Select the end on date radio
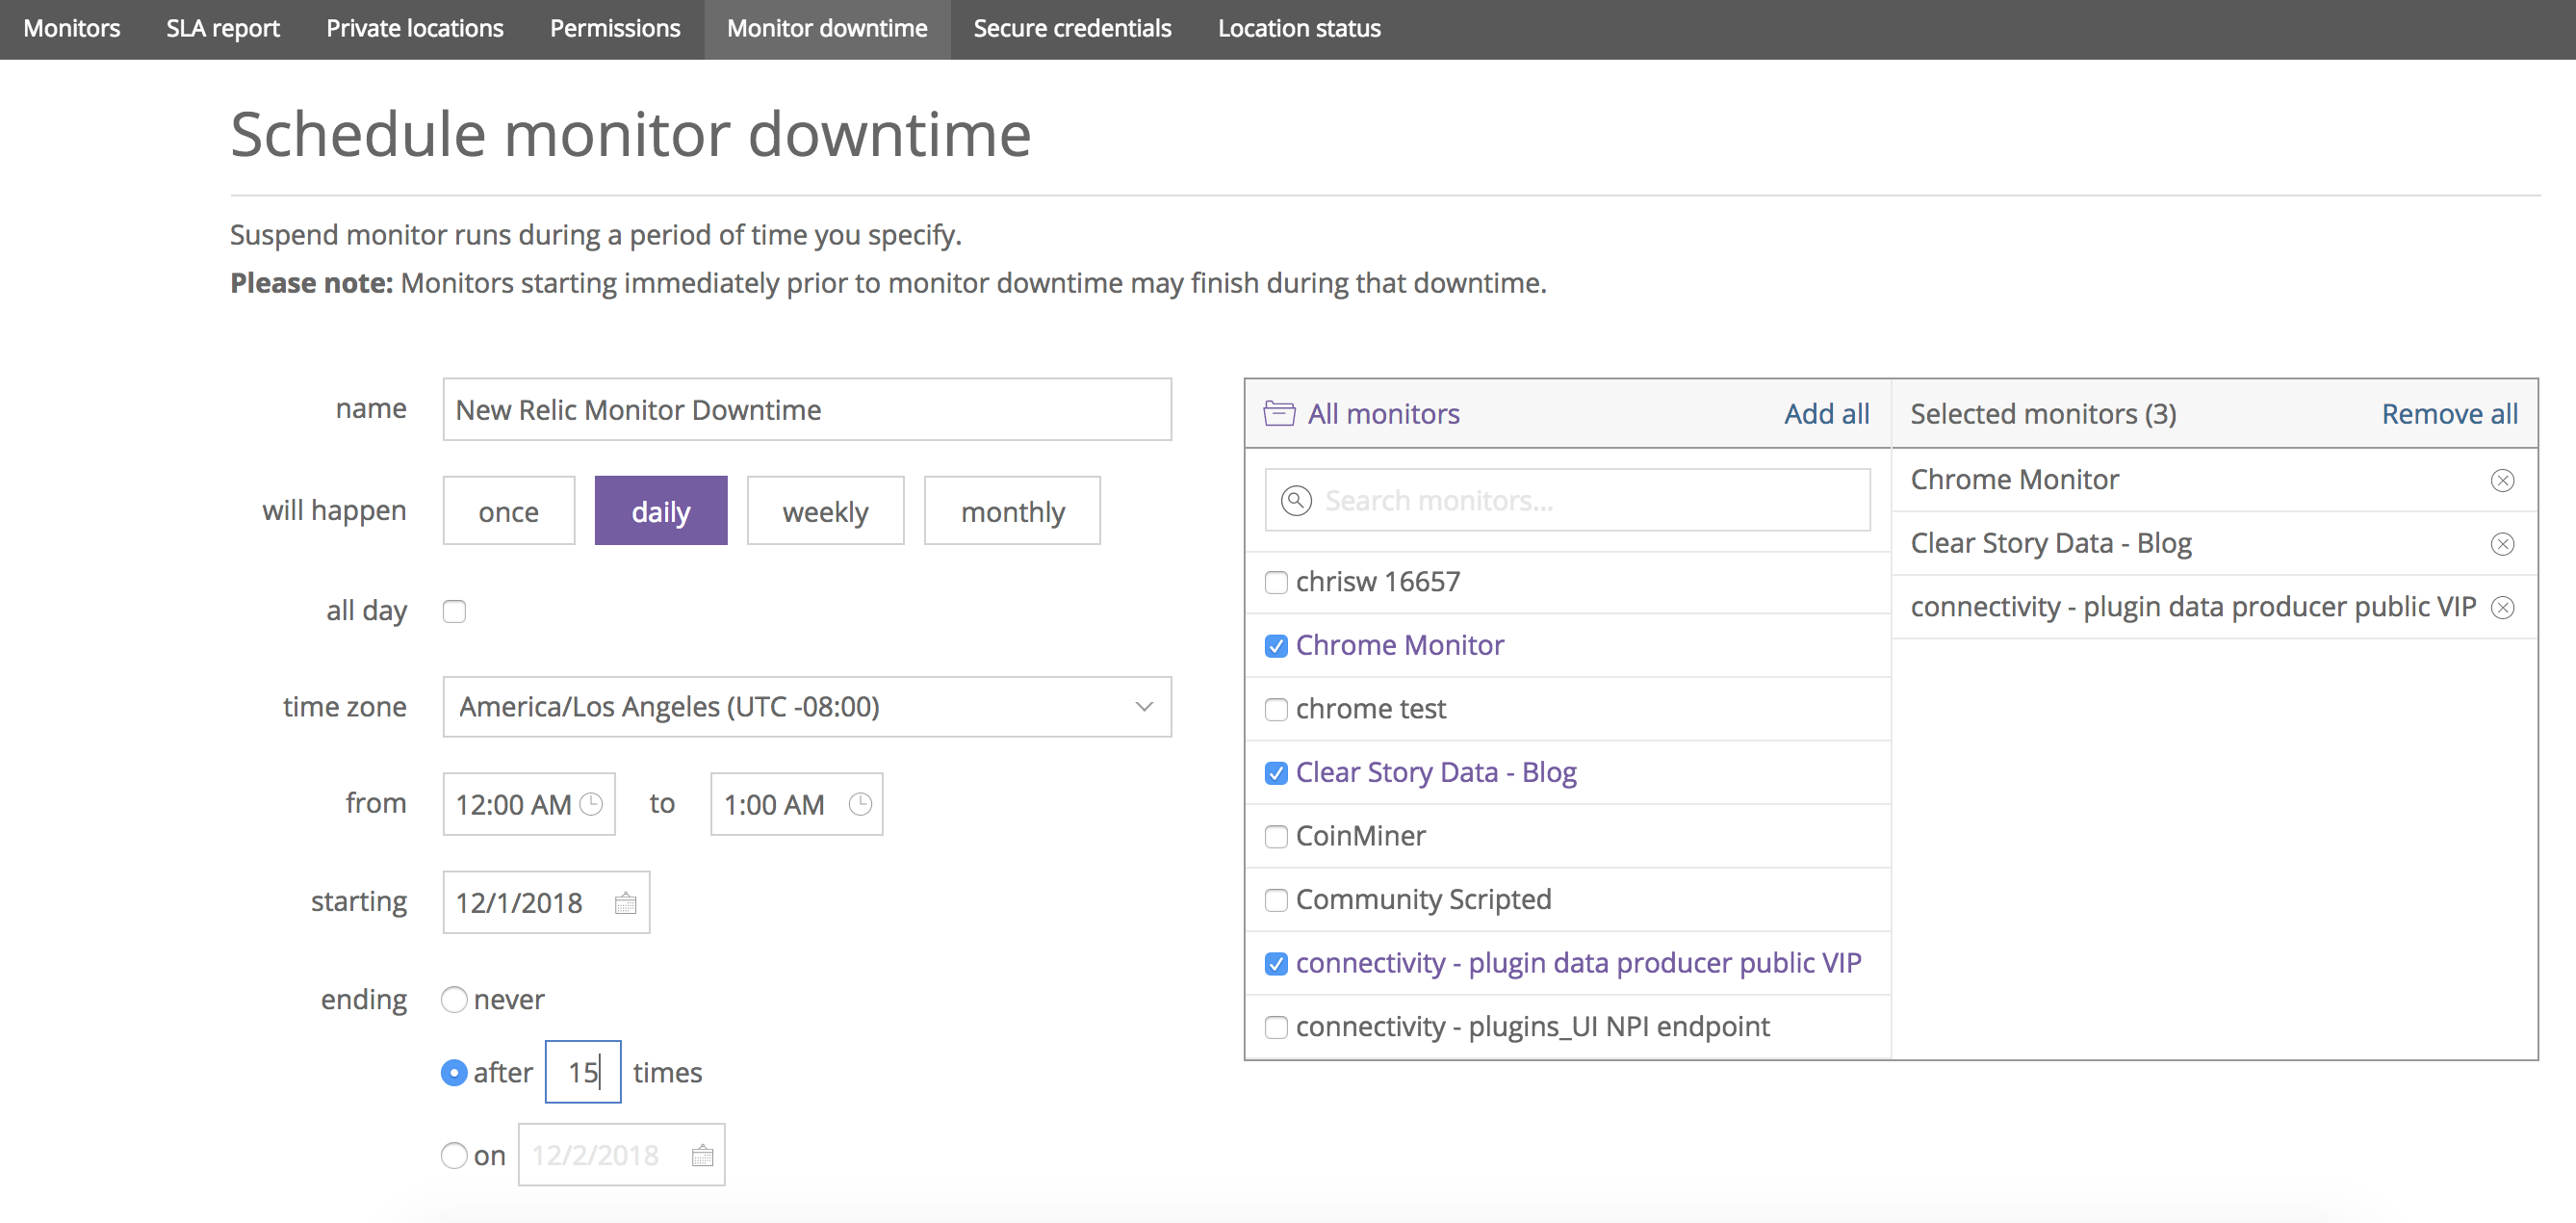2576x1223 pixels. point(454,1155)
